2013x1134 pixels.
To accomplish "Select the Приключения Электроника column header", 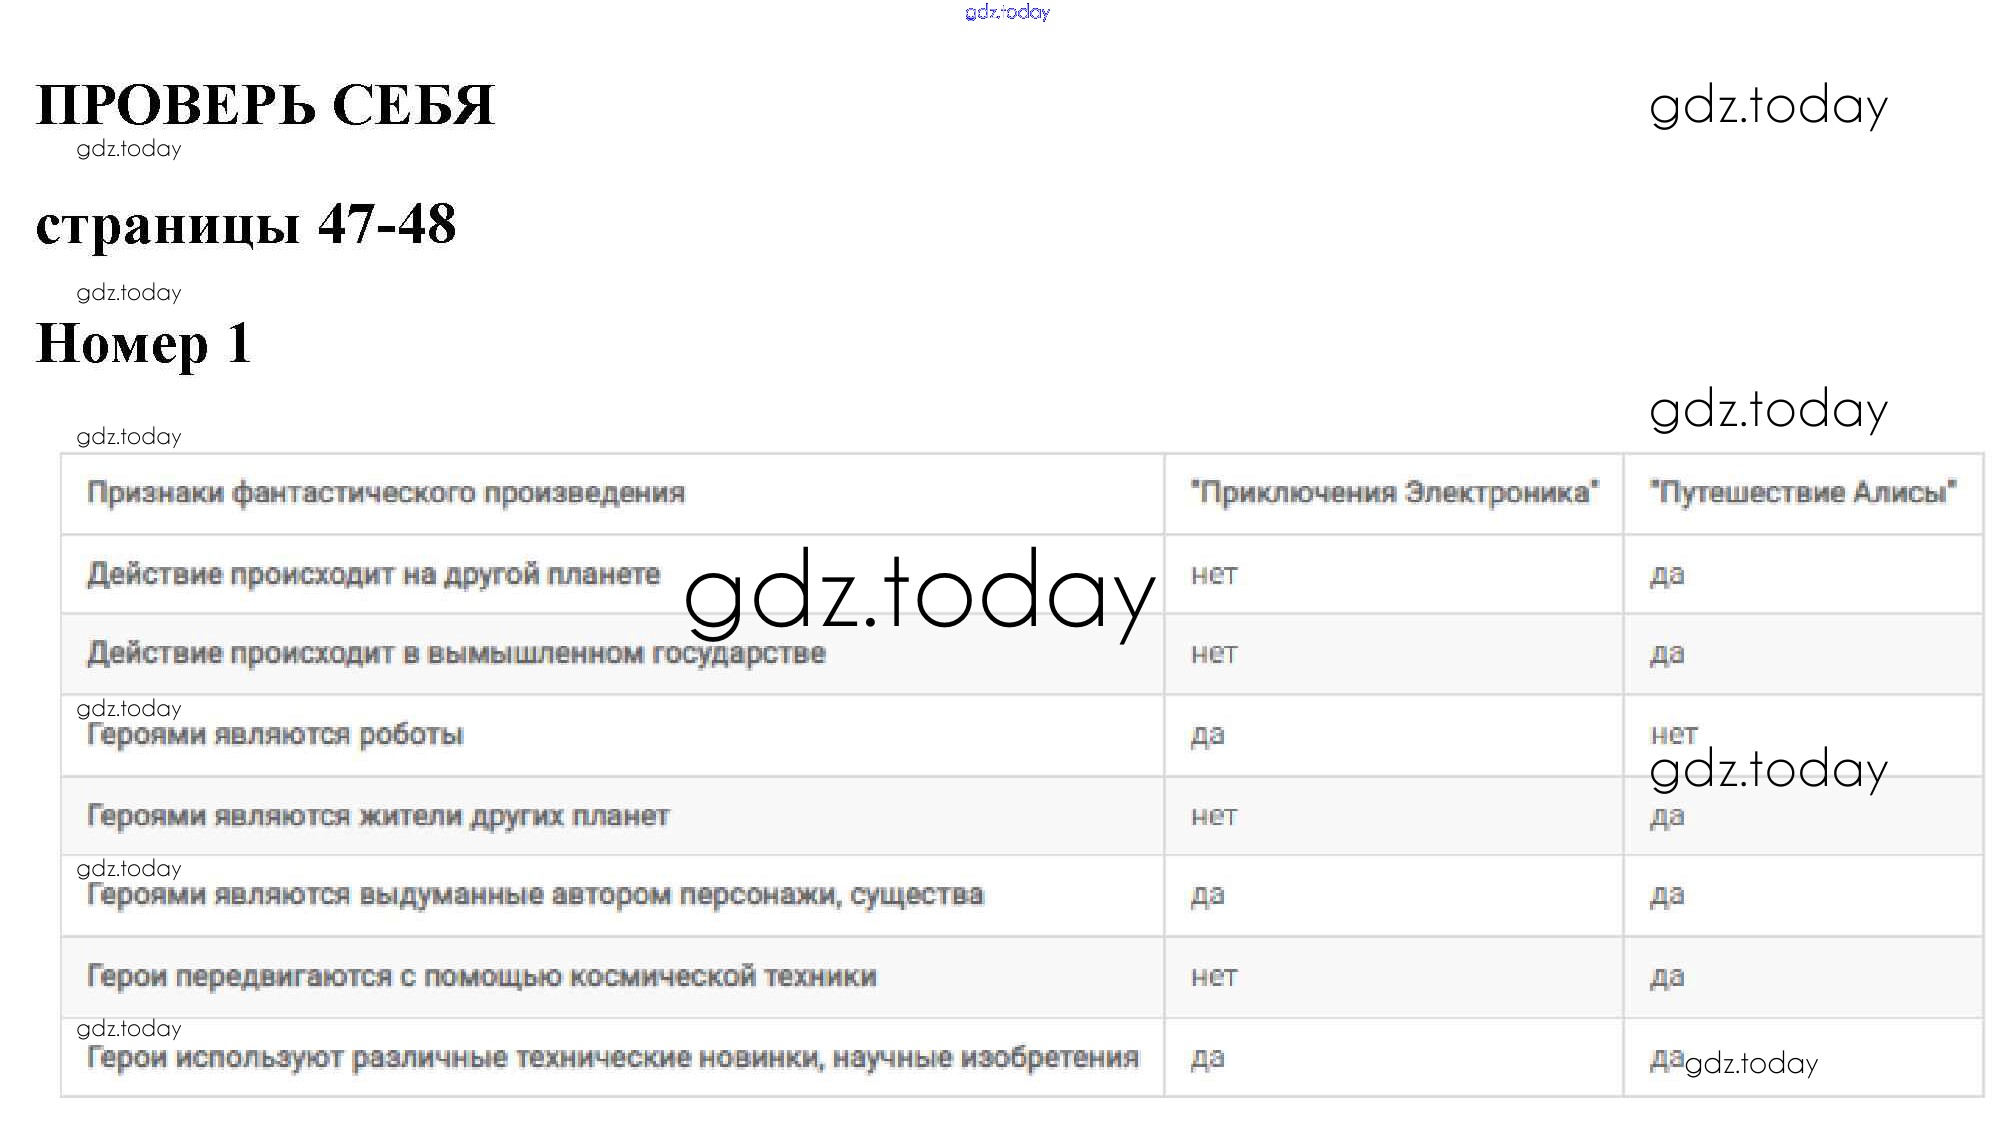I will (x=1393, y=493).
